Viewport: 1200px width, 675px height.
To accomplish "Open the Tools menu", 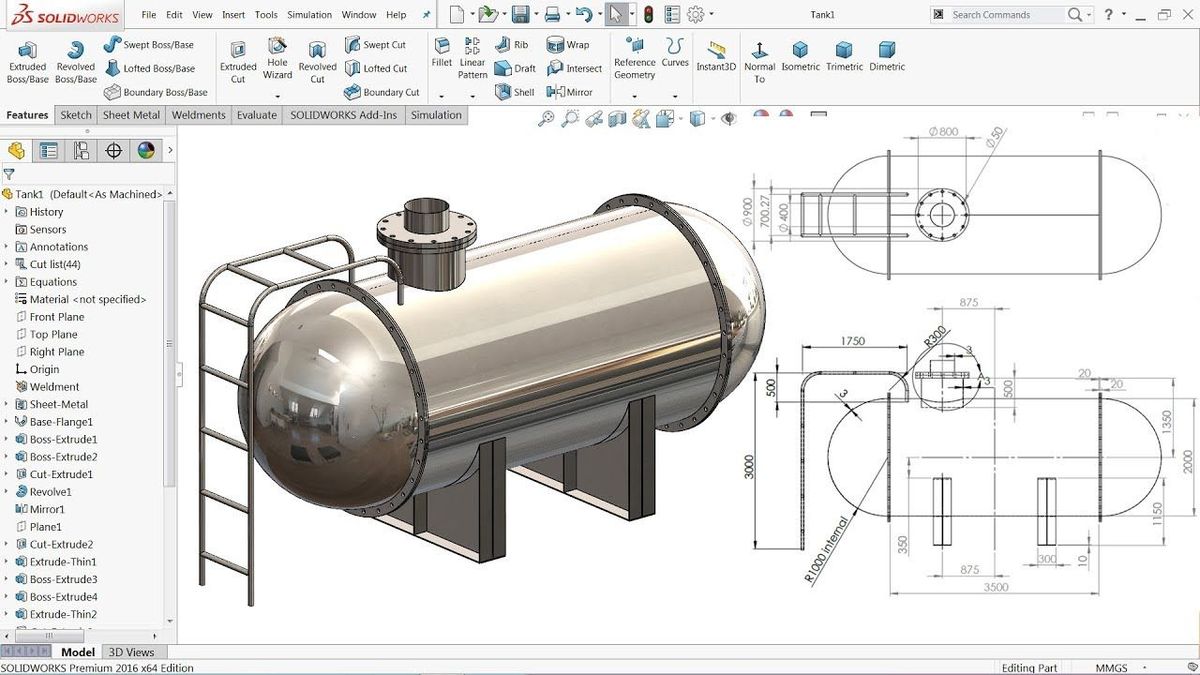I will click(266, 15).
